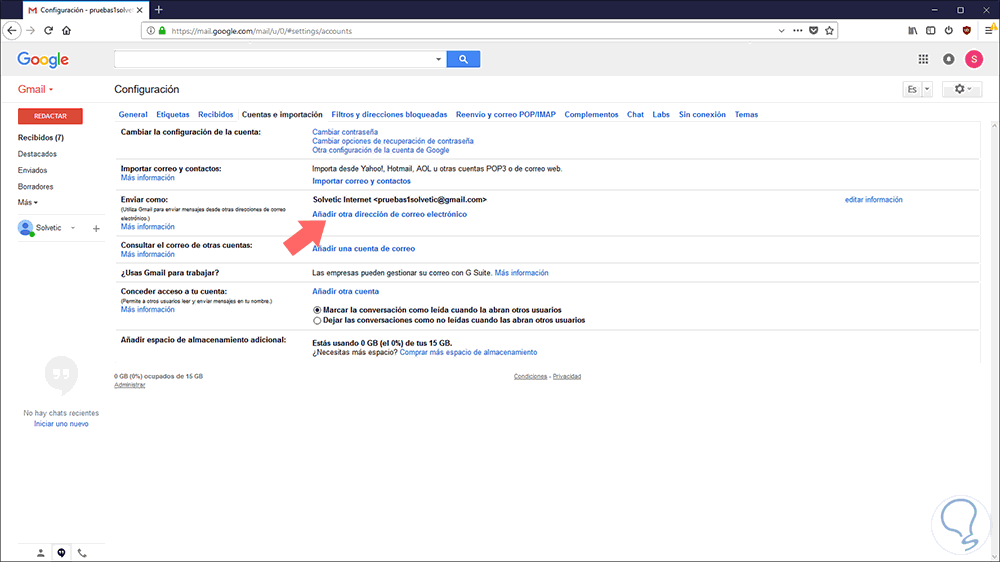Switch to the Temas settings tab
The height and width of the screenshot is (562, 1000).
click(746, 115)
